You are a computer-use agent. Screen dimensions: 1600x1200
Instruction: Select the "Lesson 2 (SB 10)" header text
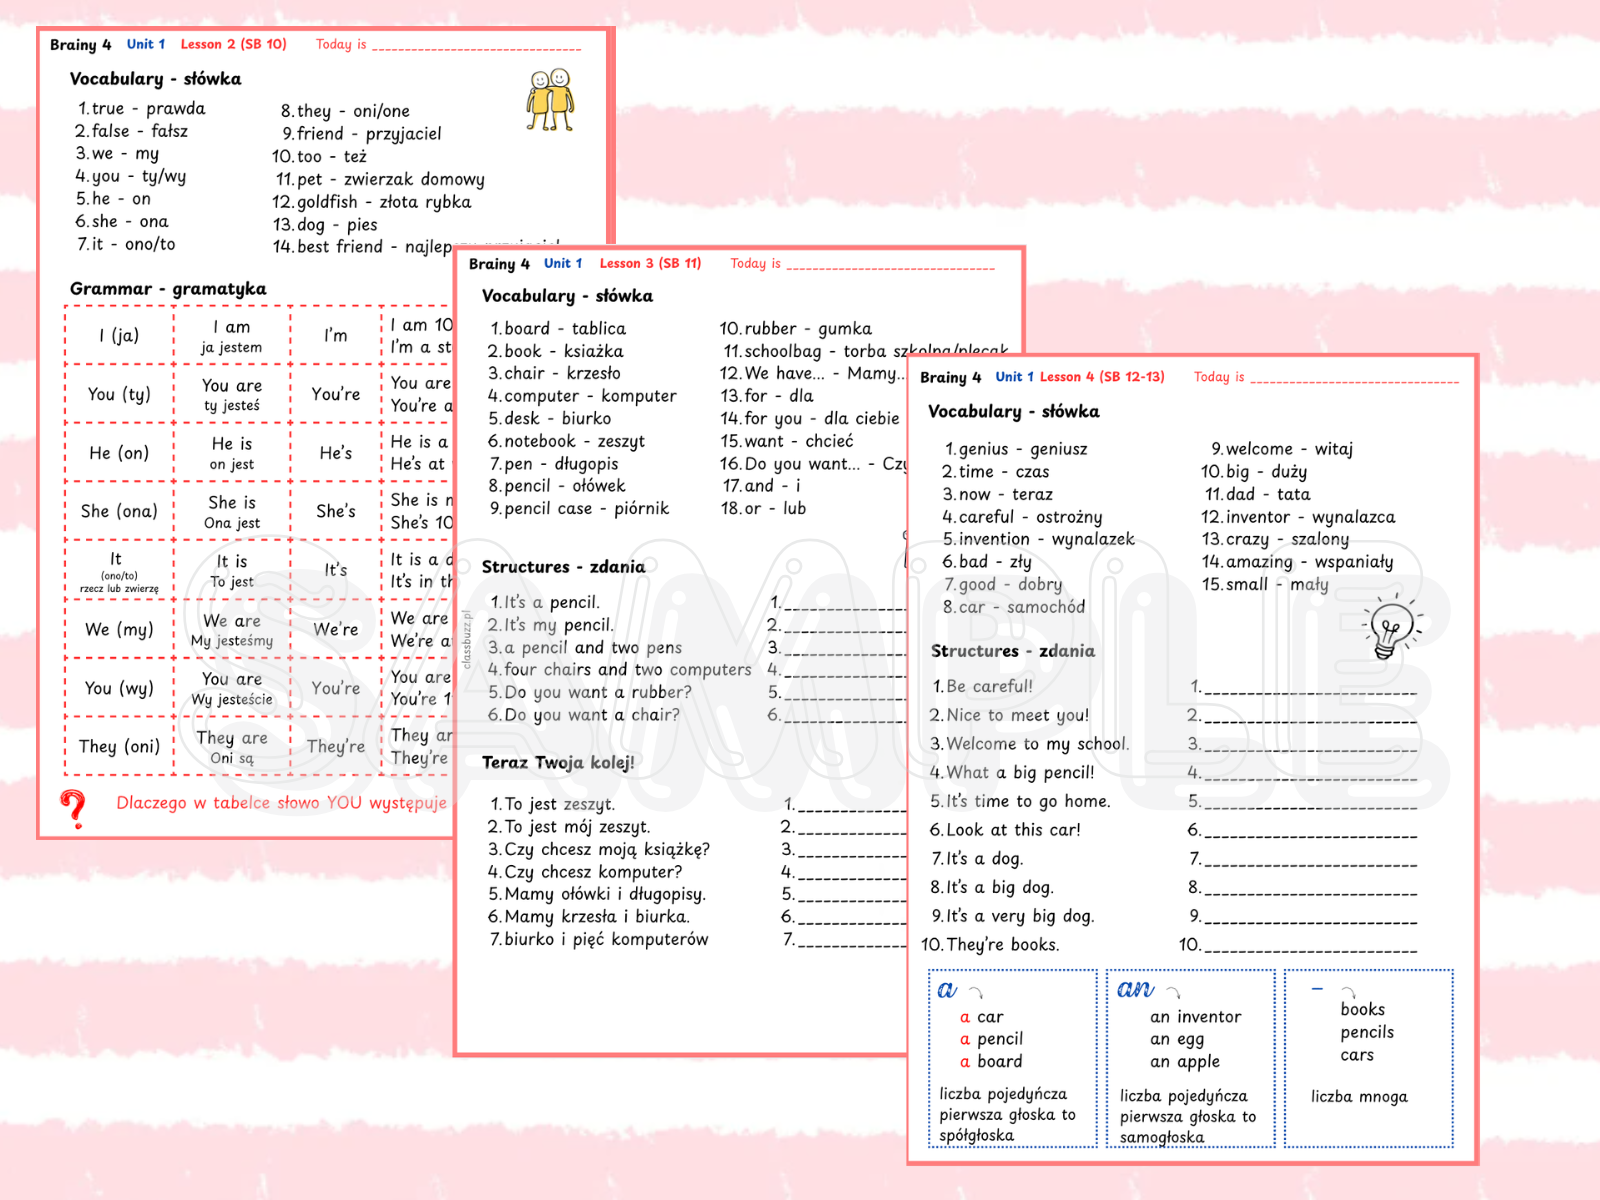(x=233, y=44)
